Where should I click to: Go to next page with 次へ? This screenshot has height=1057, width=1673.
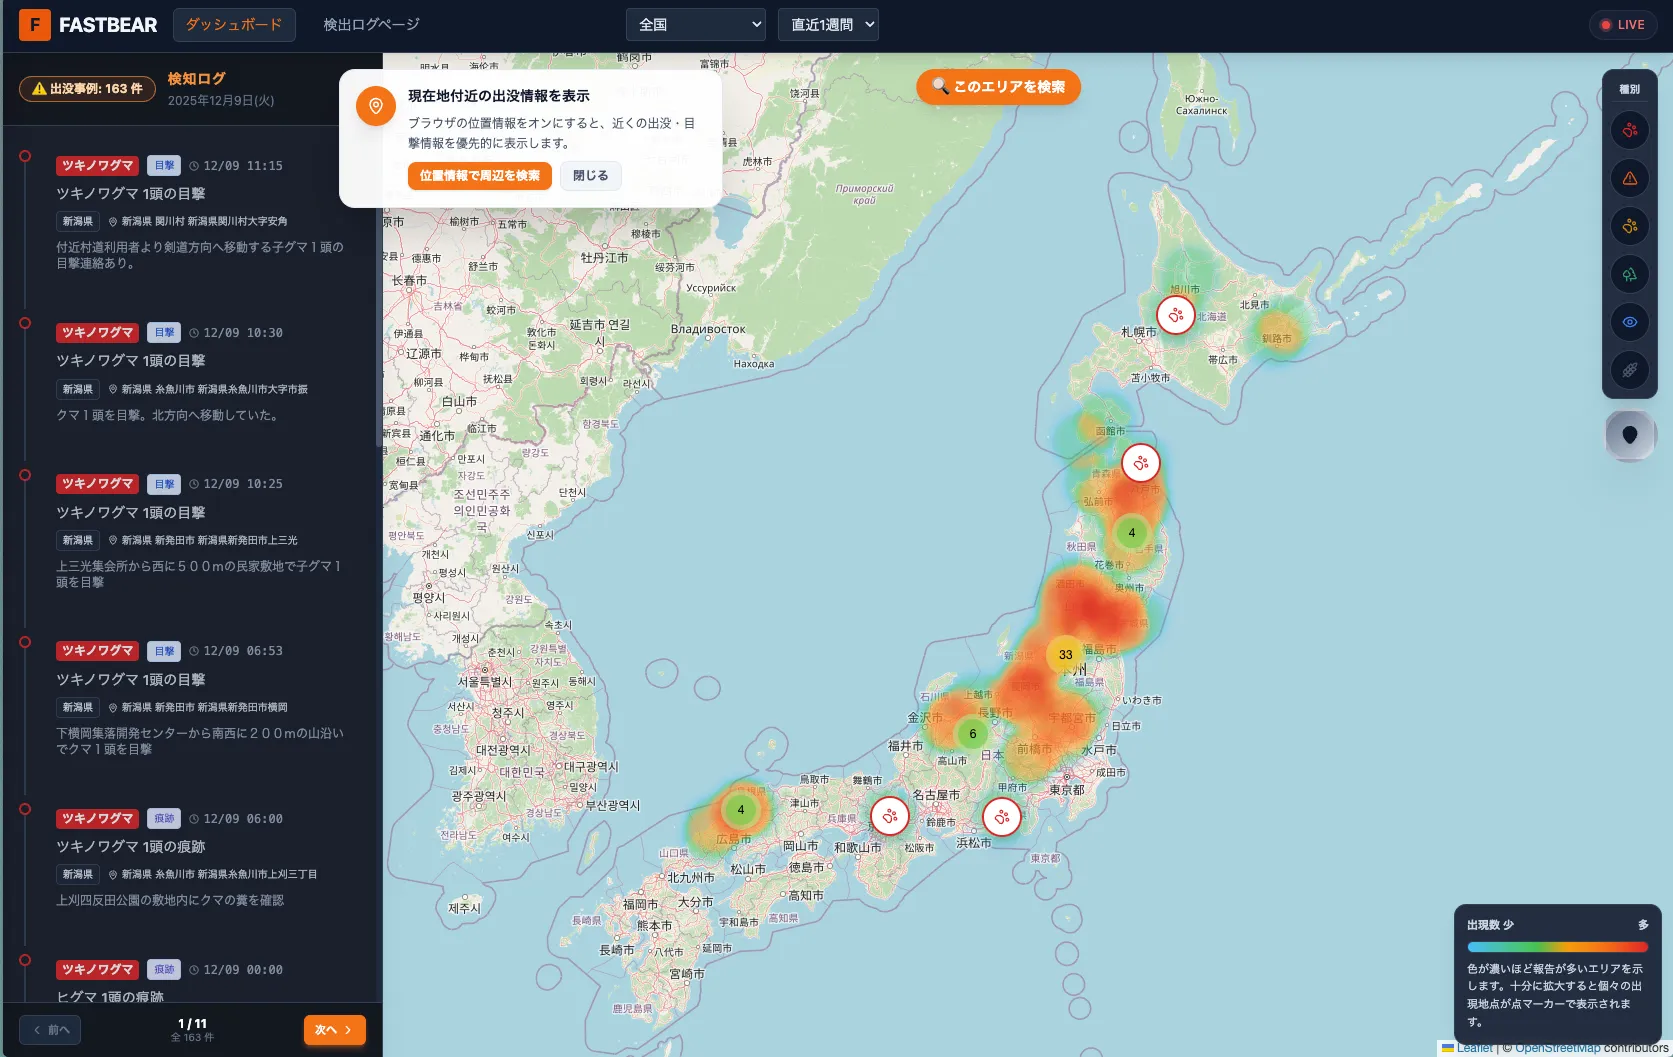[335, 1030]
